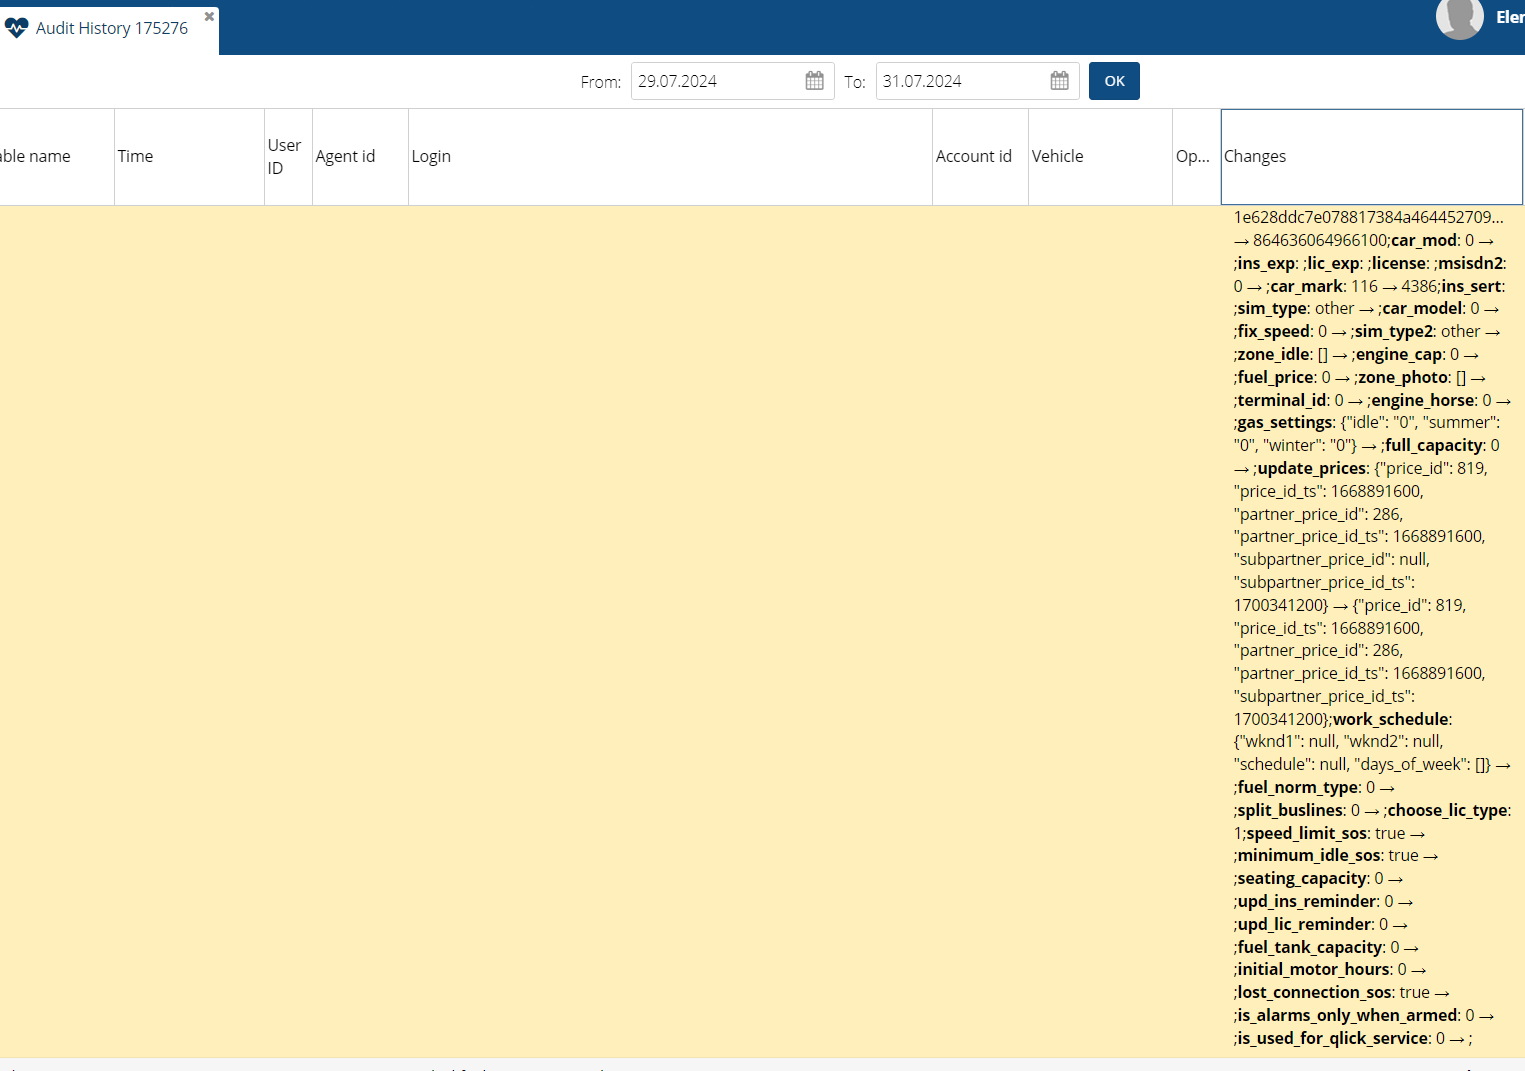Switch to the Audit History 175276 tab
Viewport: 1525px width, 1071px height.
pyautogui.click(x=111, y=29)
